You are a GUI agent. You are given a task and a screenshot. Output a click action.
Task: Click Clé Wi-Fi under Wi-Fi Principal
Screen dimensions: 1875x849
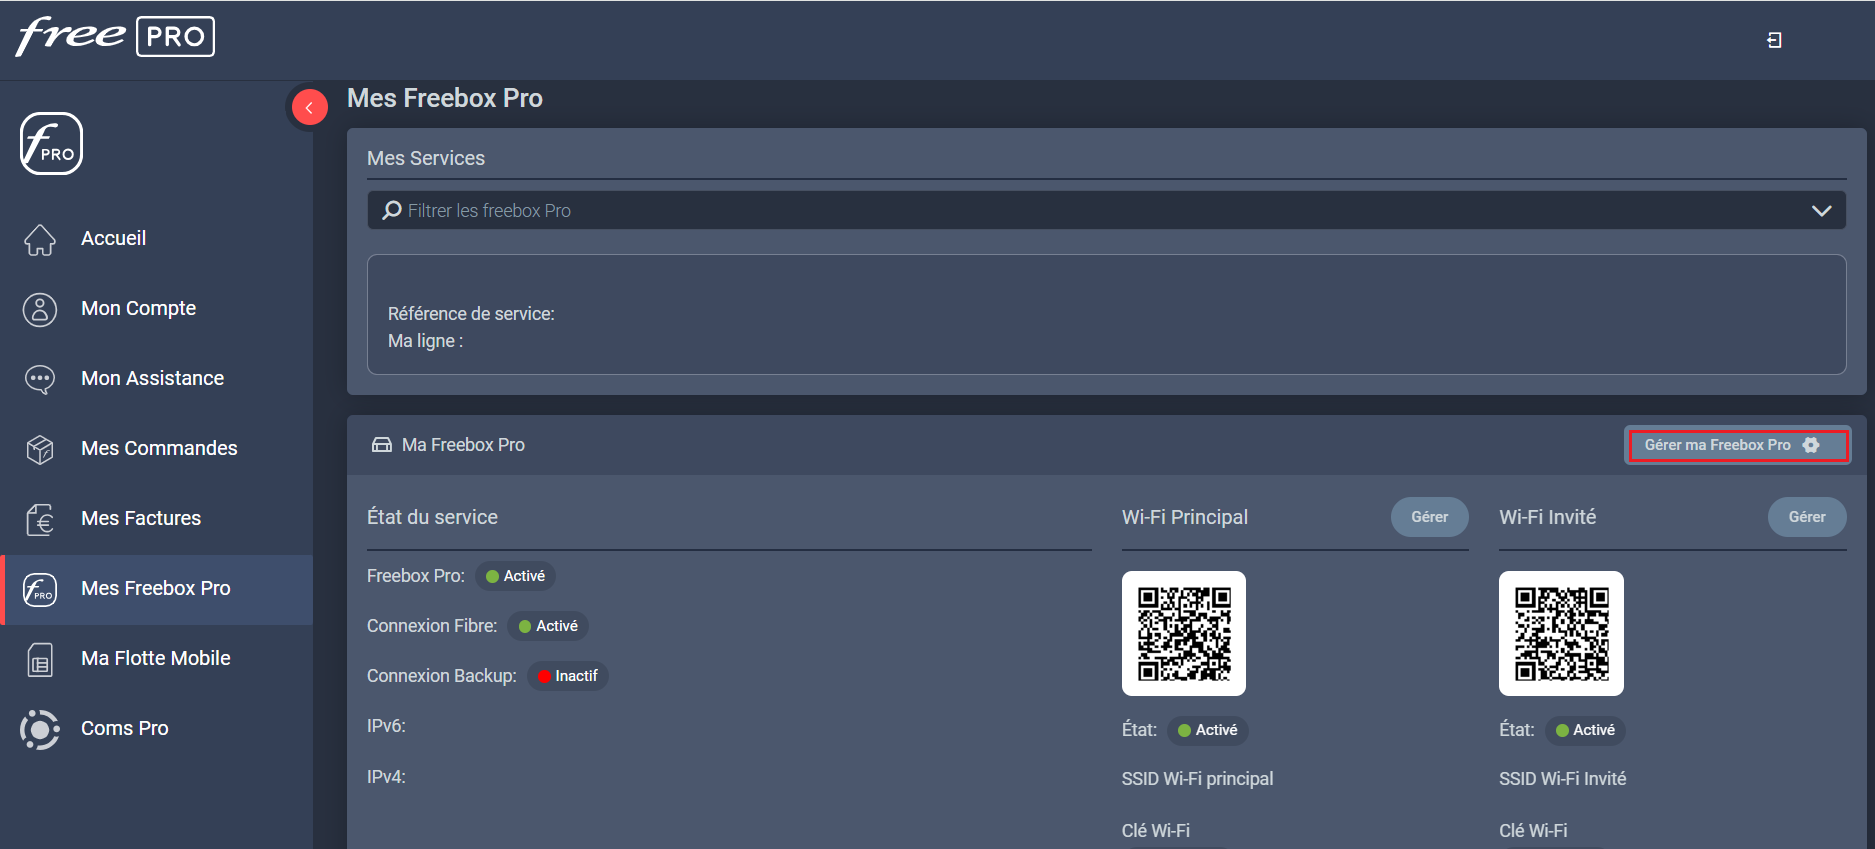[1156, 831]
